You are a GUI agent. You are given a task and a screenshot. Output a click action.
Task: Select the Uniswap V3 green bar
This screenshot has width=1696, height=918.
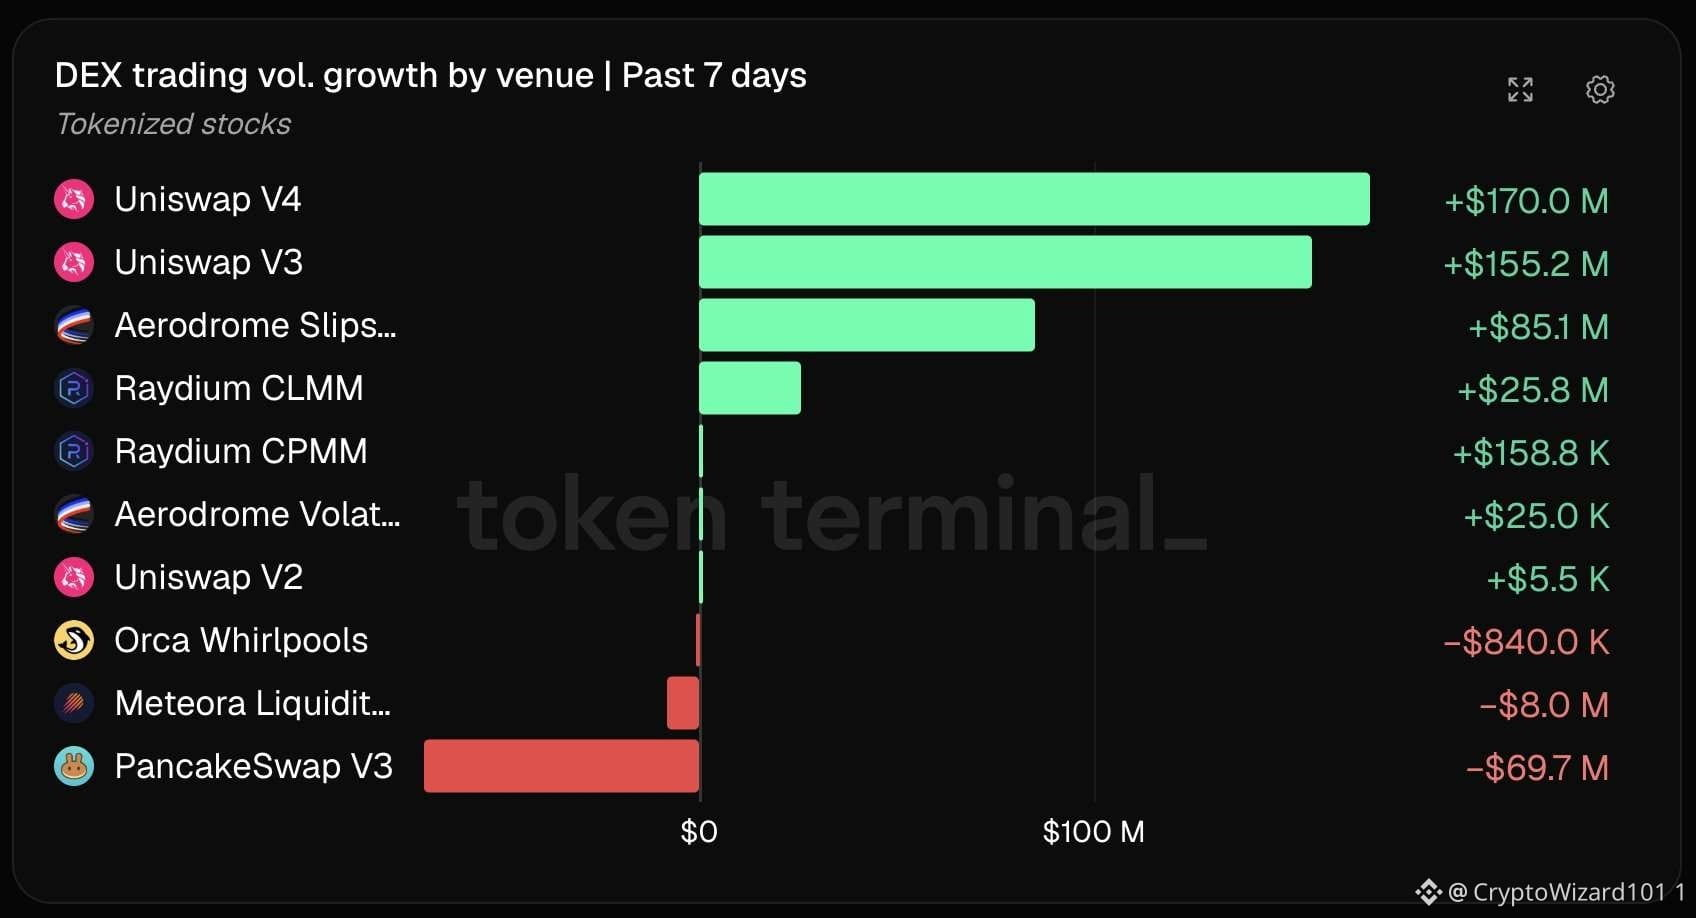(1005, 262)
